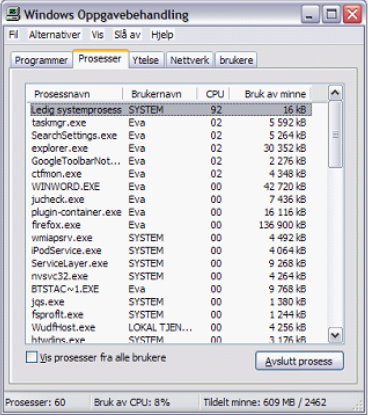The image size is (373, 417).
Task: Maximize the Task Manager window
Action: (x=331, y=14)
